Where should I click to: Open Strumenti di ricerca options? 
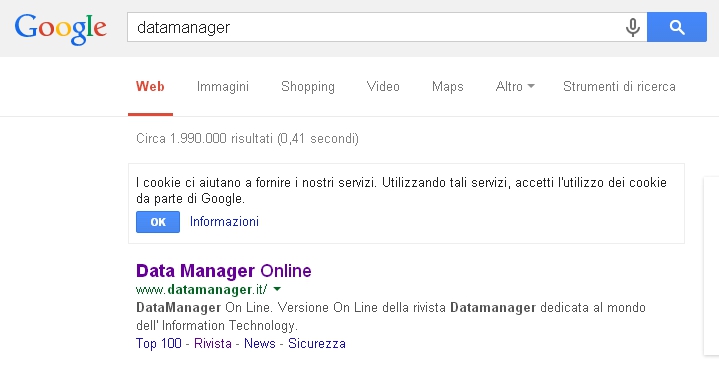coord(619,86)
